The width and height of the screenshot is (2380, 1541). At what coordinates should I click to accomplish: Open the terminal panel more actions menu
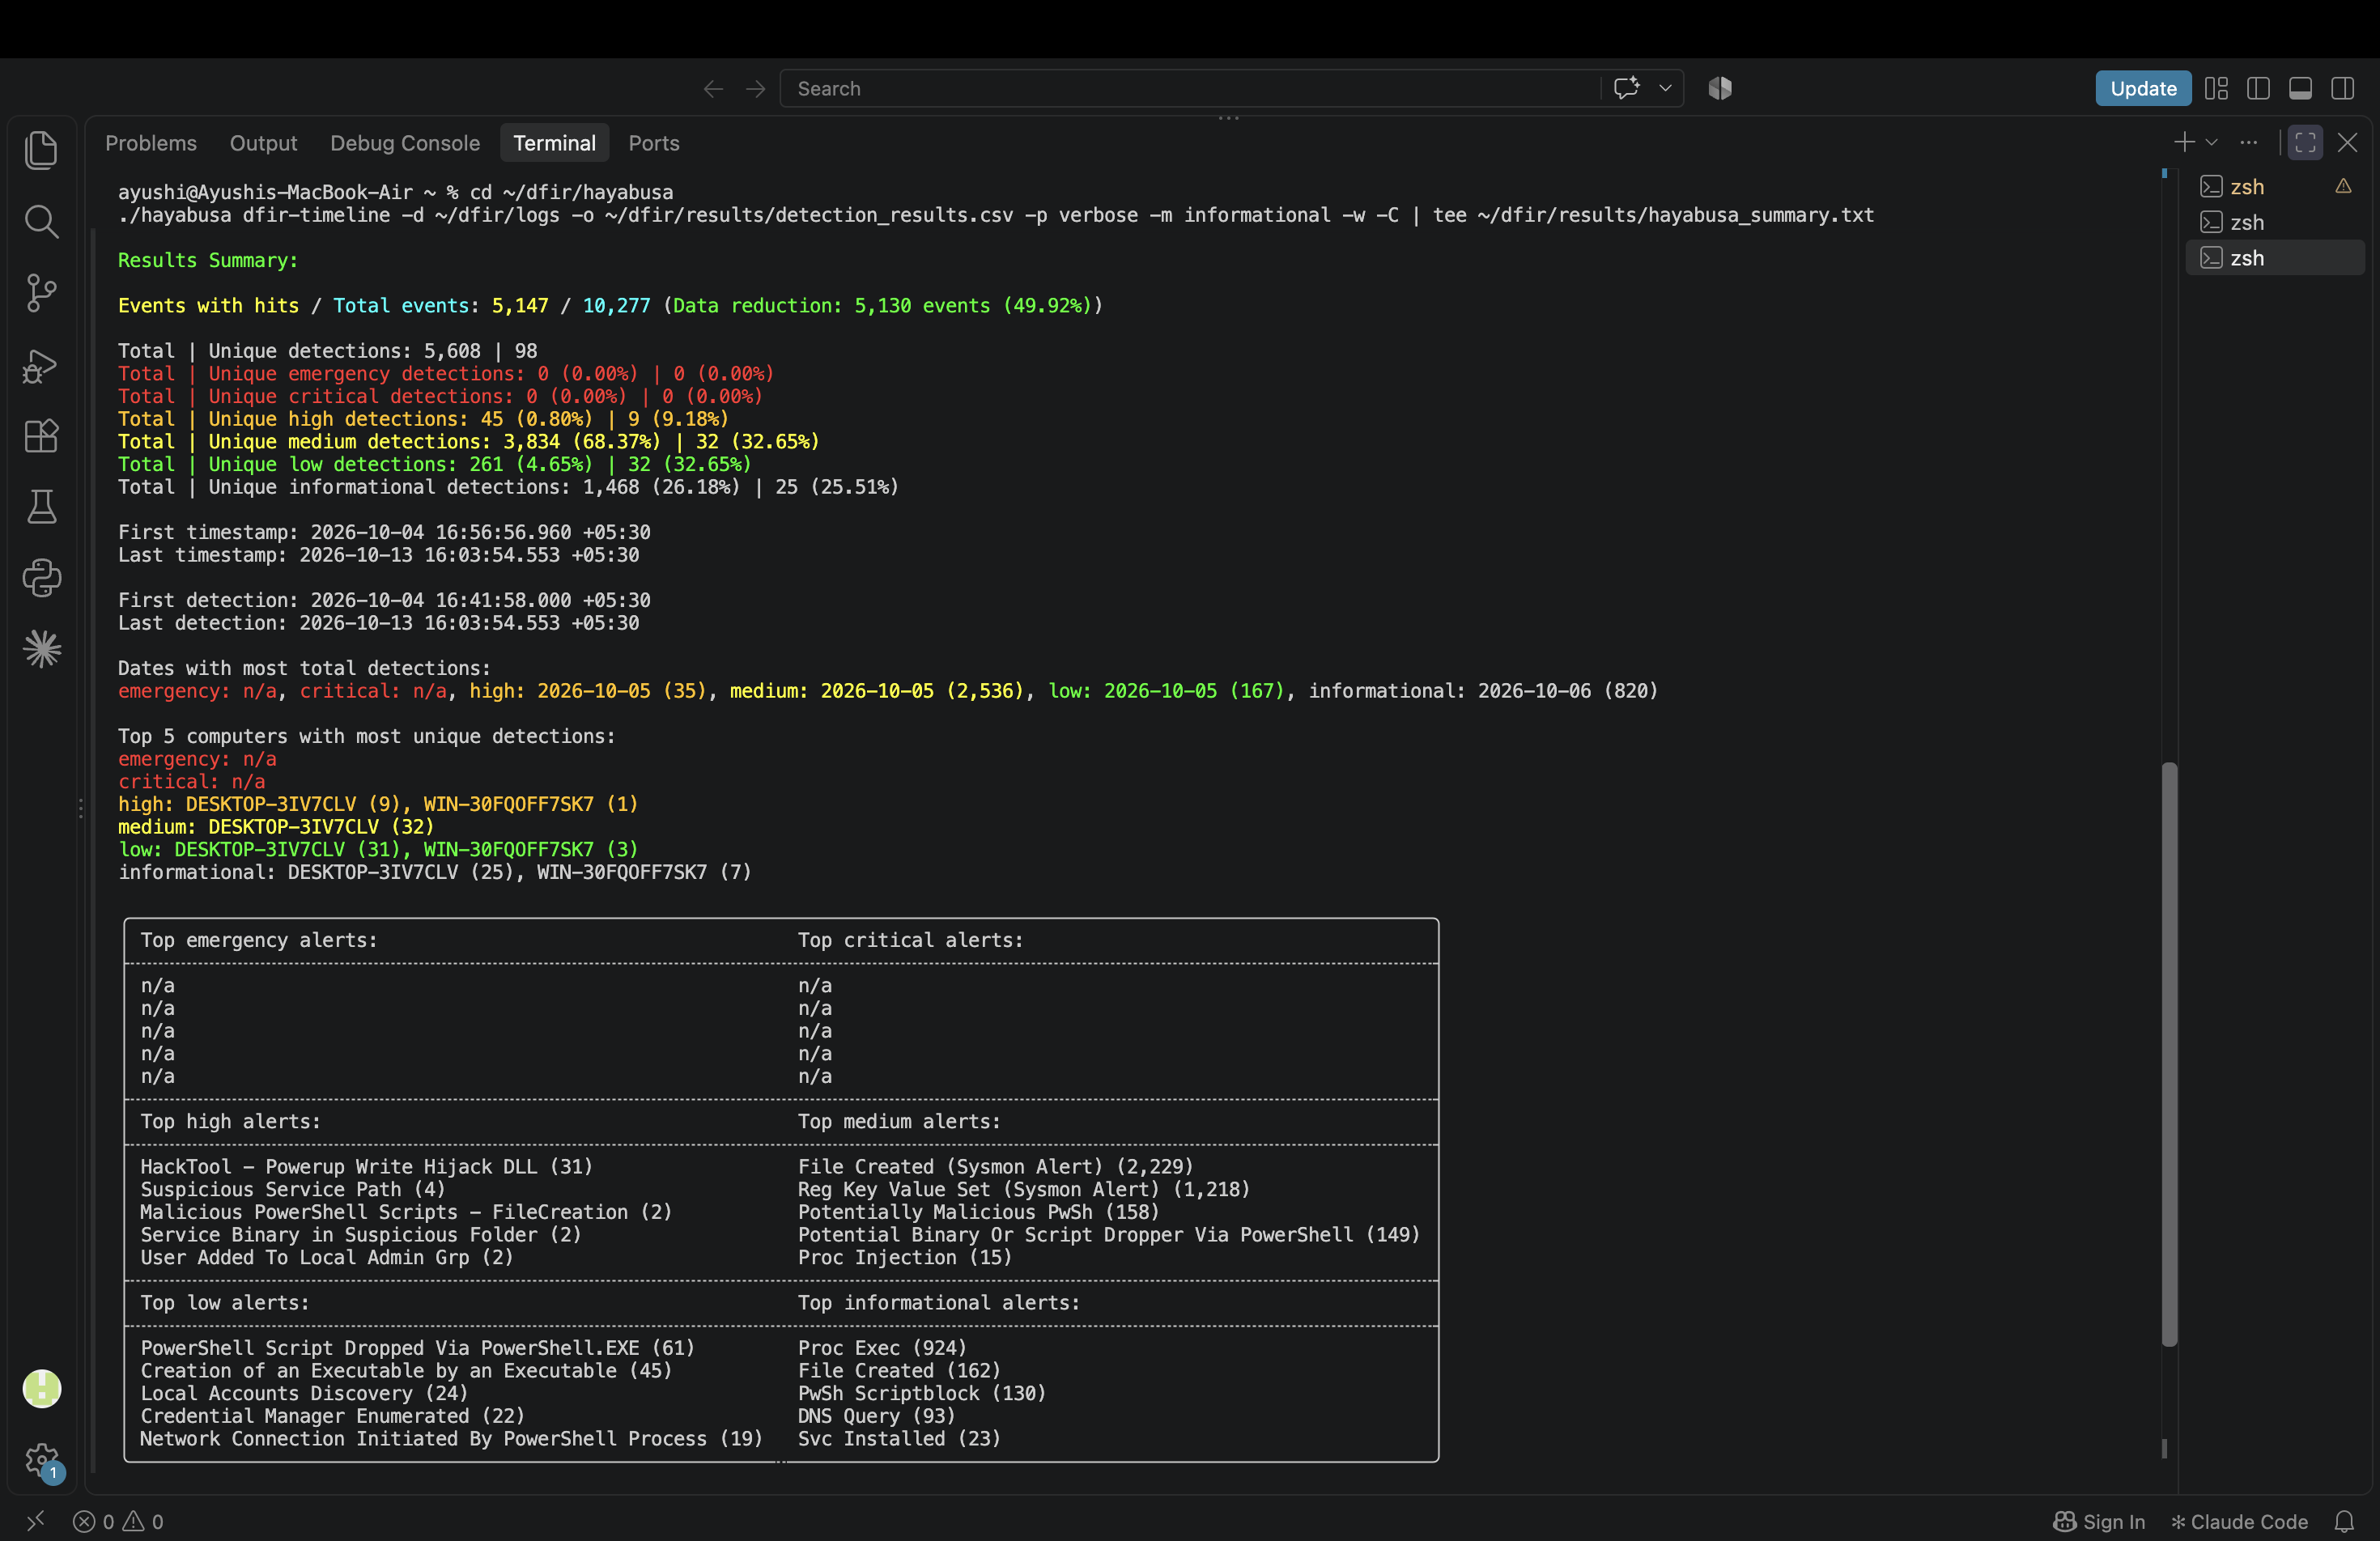point(2248,143)
